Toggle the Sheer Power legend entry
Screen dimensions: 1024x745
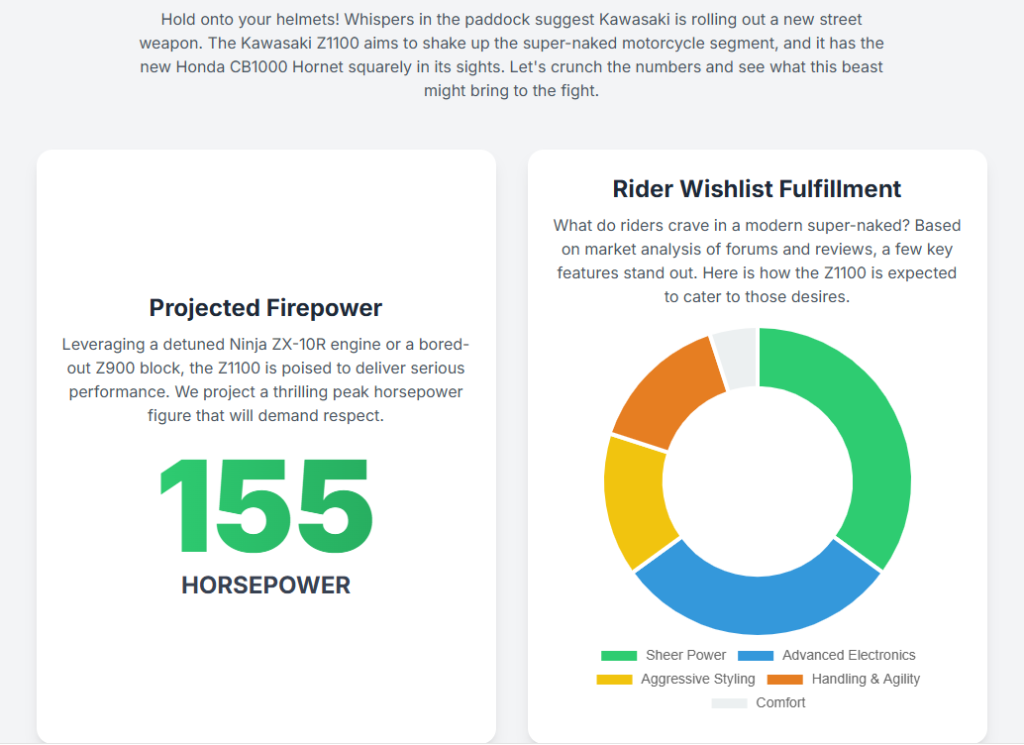[x=686, y=655]
